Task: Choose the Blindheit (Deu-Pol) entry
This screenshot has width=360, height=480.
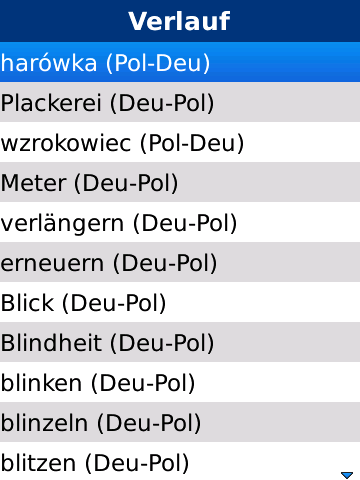Action: click(x=180, y=342)
